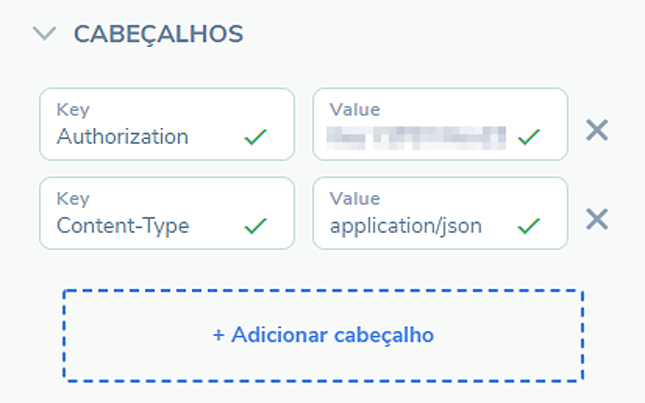The height and width of the screenshot is (403, 645).
Task: Click green checkmark next to Content-Type
Action: click(x=256, y=226)
